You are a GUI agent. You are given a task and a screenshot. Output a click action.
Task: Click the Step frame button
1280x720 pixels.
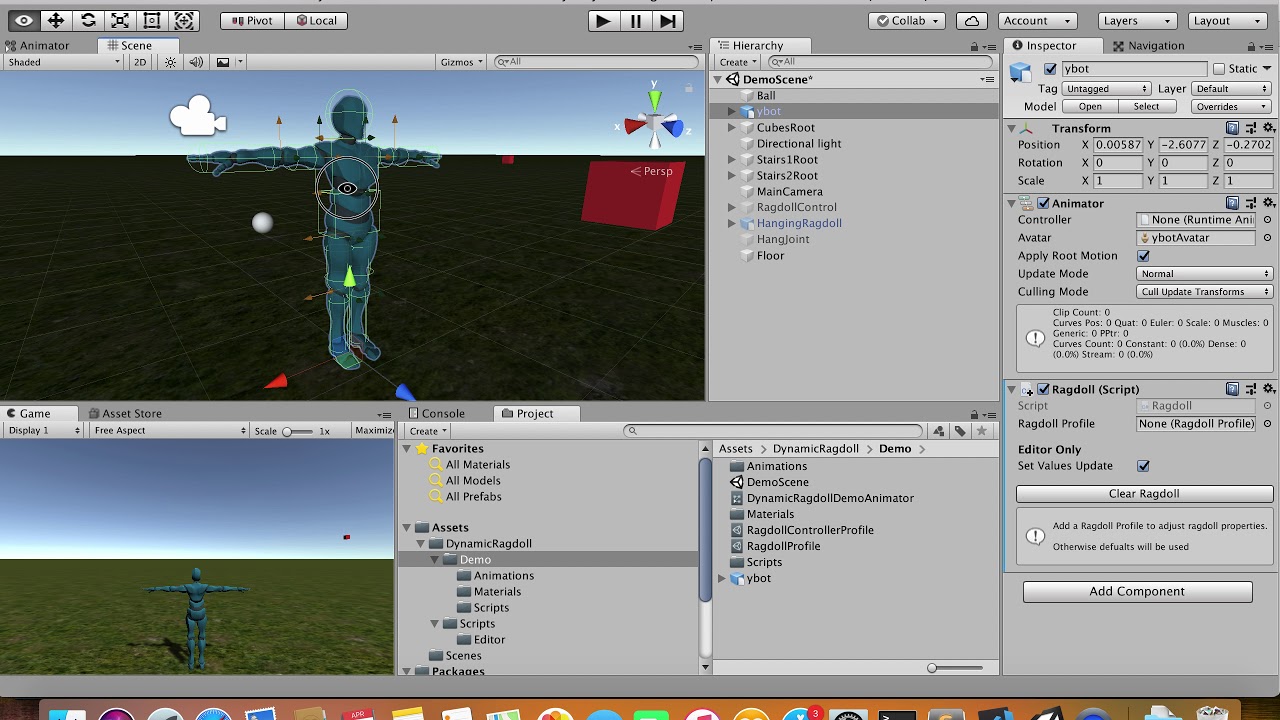(x=669, y=20)
